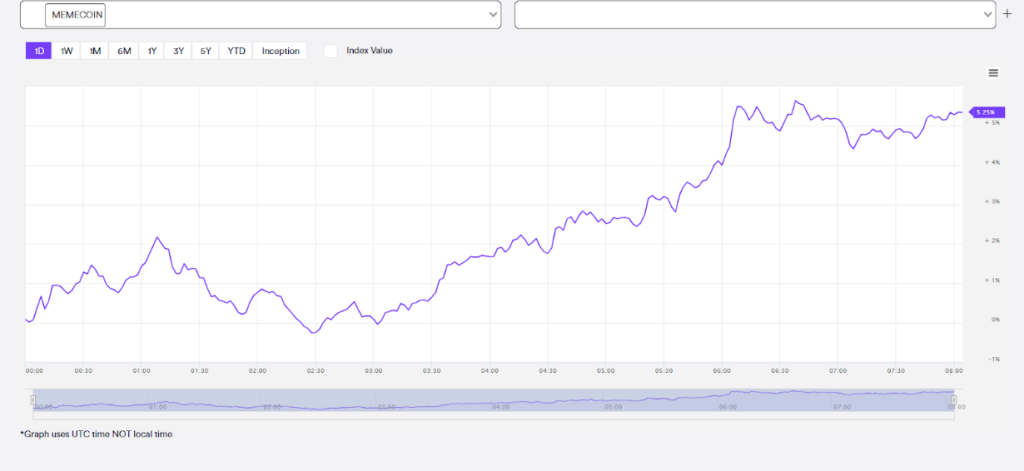Select the 5Y time range
Screen dimensions: 1024x471
click(206, 51)
